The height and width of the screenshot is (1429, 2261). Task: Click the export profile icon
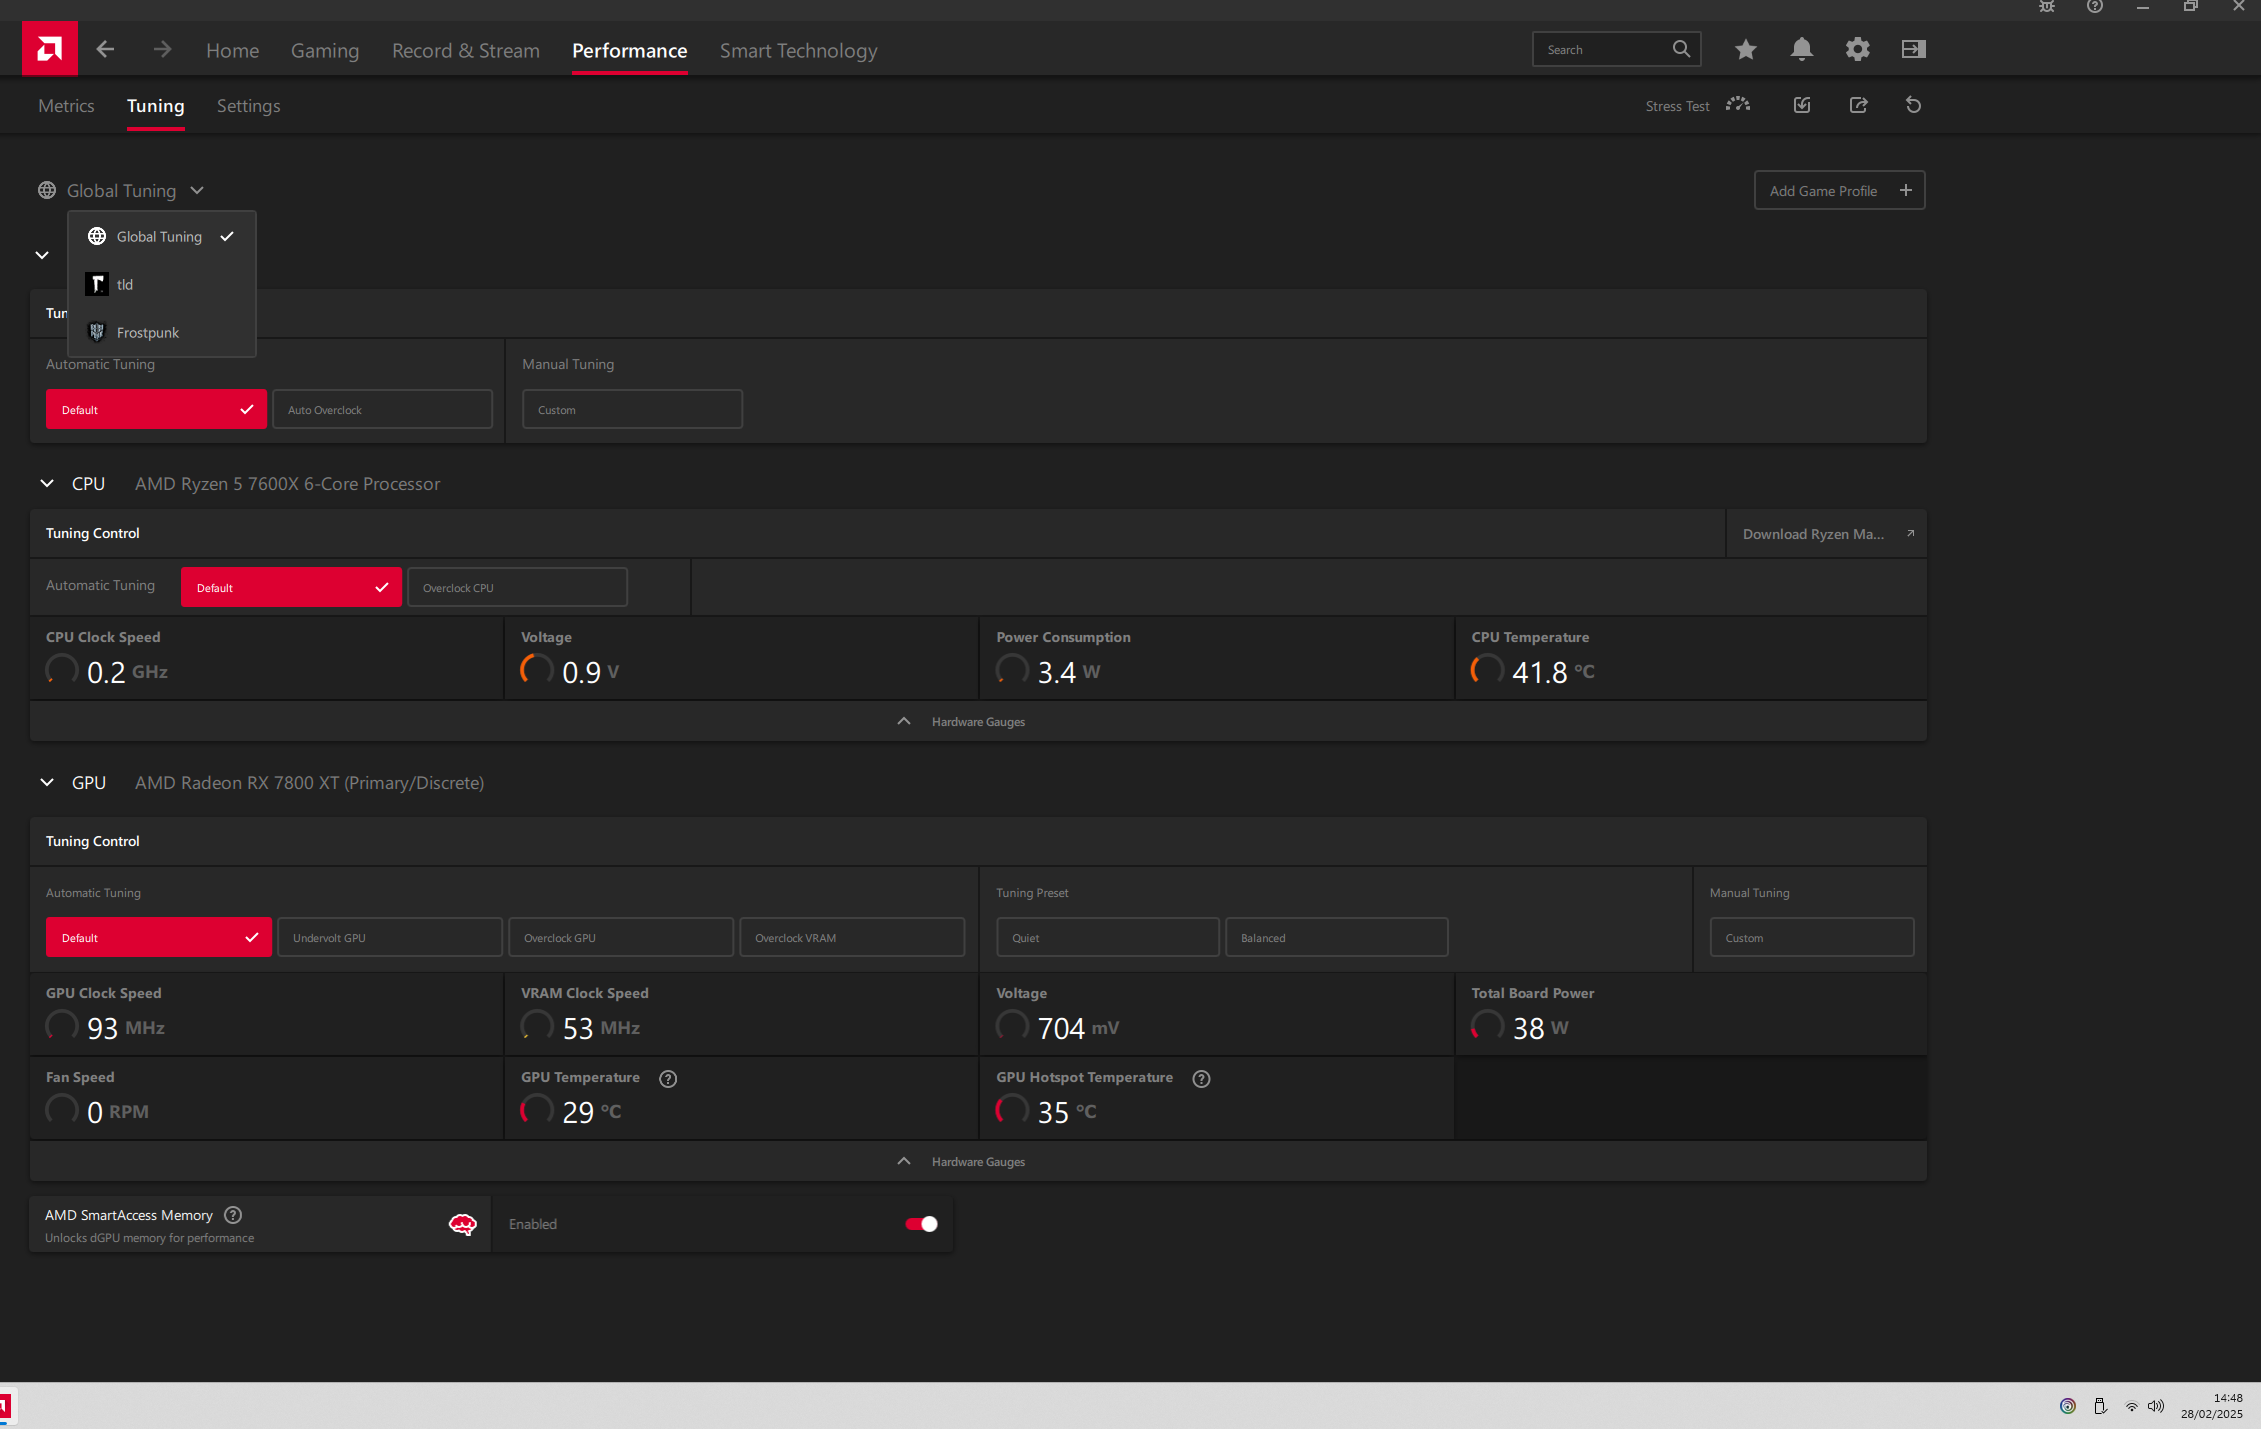pos(1858,105)
